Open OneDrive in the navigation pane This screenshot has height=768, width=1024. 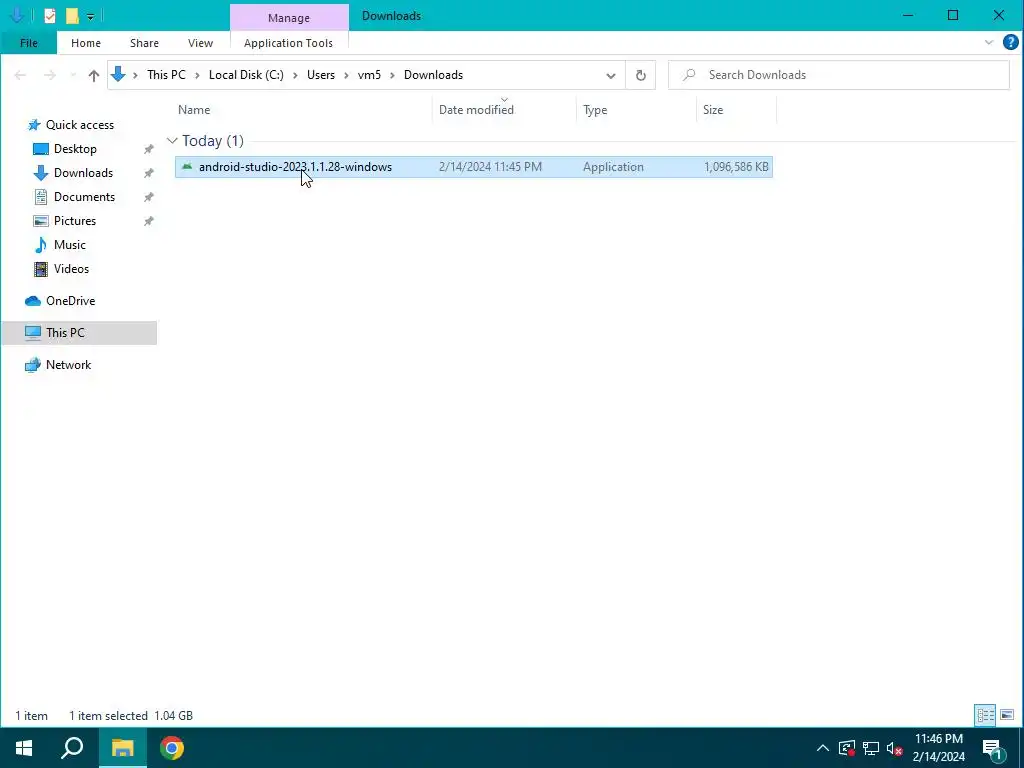[x=70, y=301]
